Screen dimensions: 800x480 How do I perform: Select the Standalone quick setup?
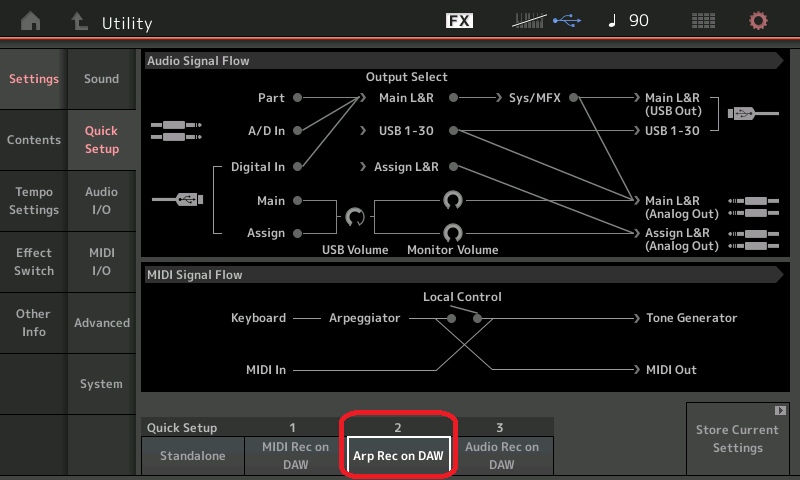(x=191, y=456)
